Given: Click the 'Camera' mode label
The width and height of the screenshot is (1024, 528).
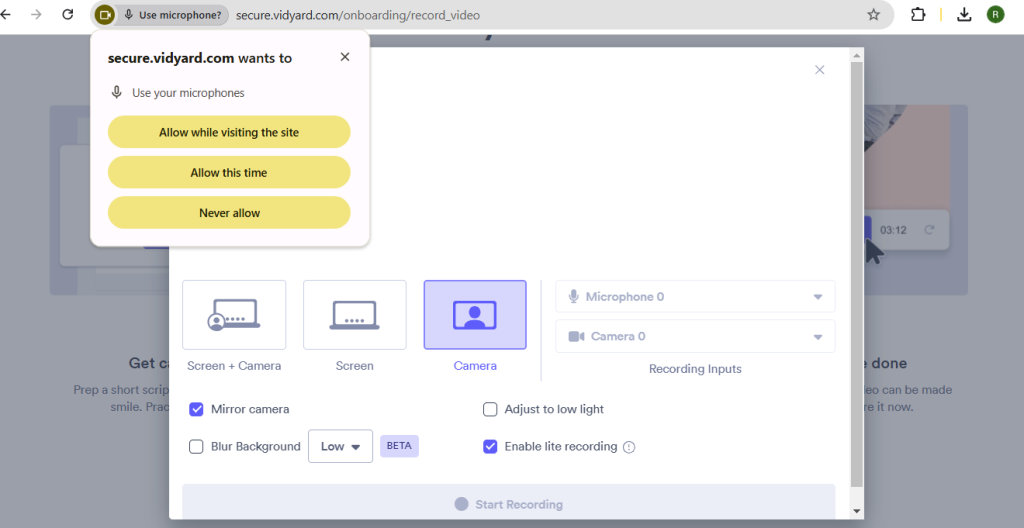Looking at the screenshot, I should tap(475, 366).
